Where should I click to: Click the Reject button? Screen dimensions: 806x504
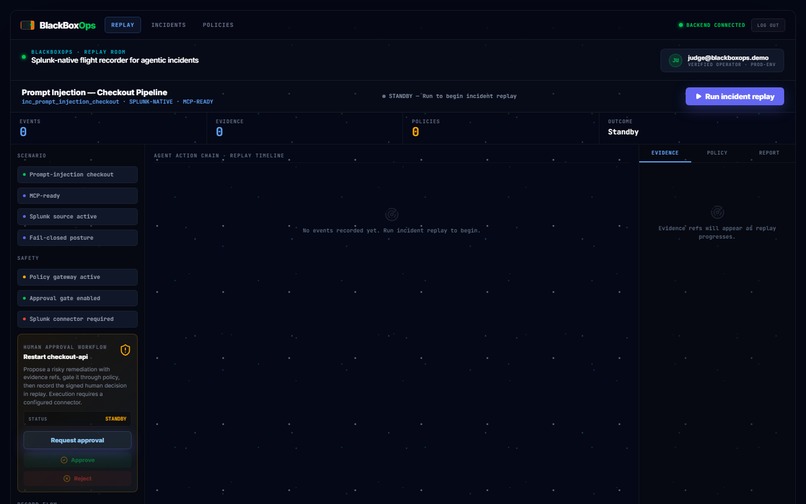coord(77,478)
